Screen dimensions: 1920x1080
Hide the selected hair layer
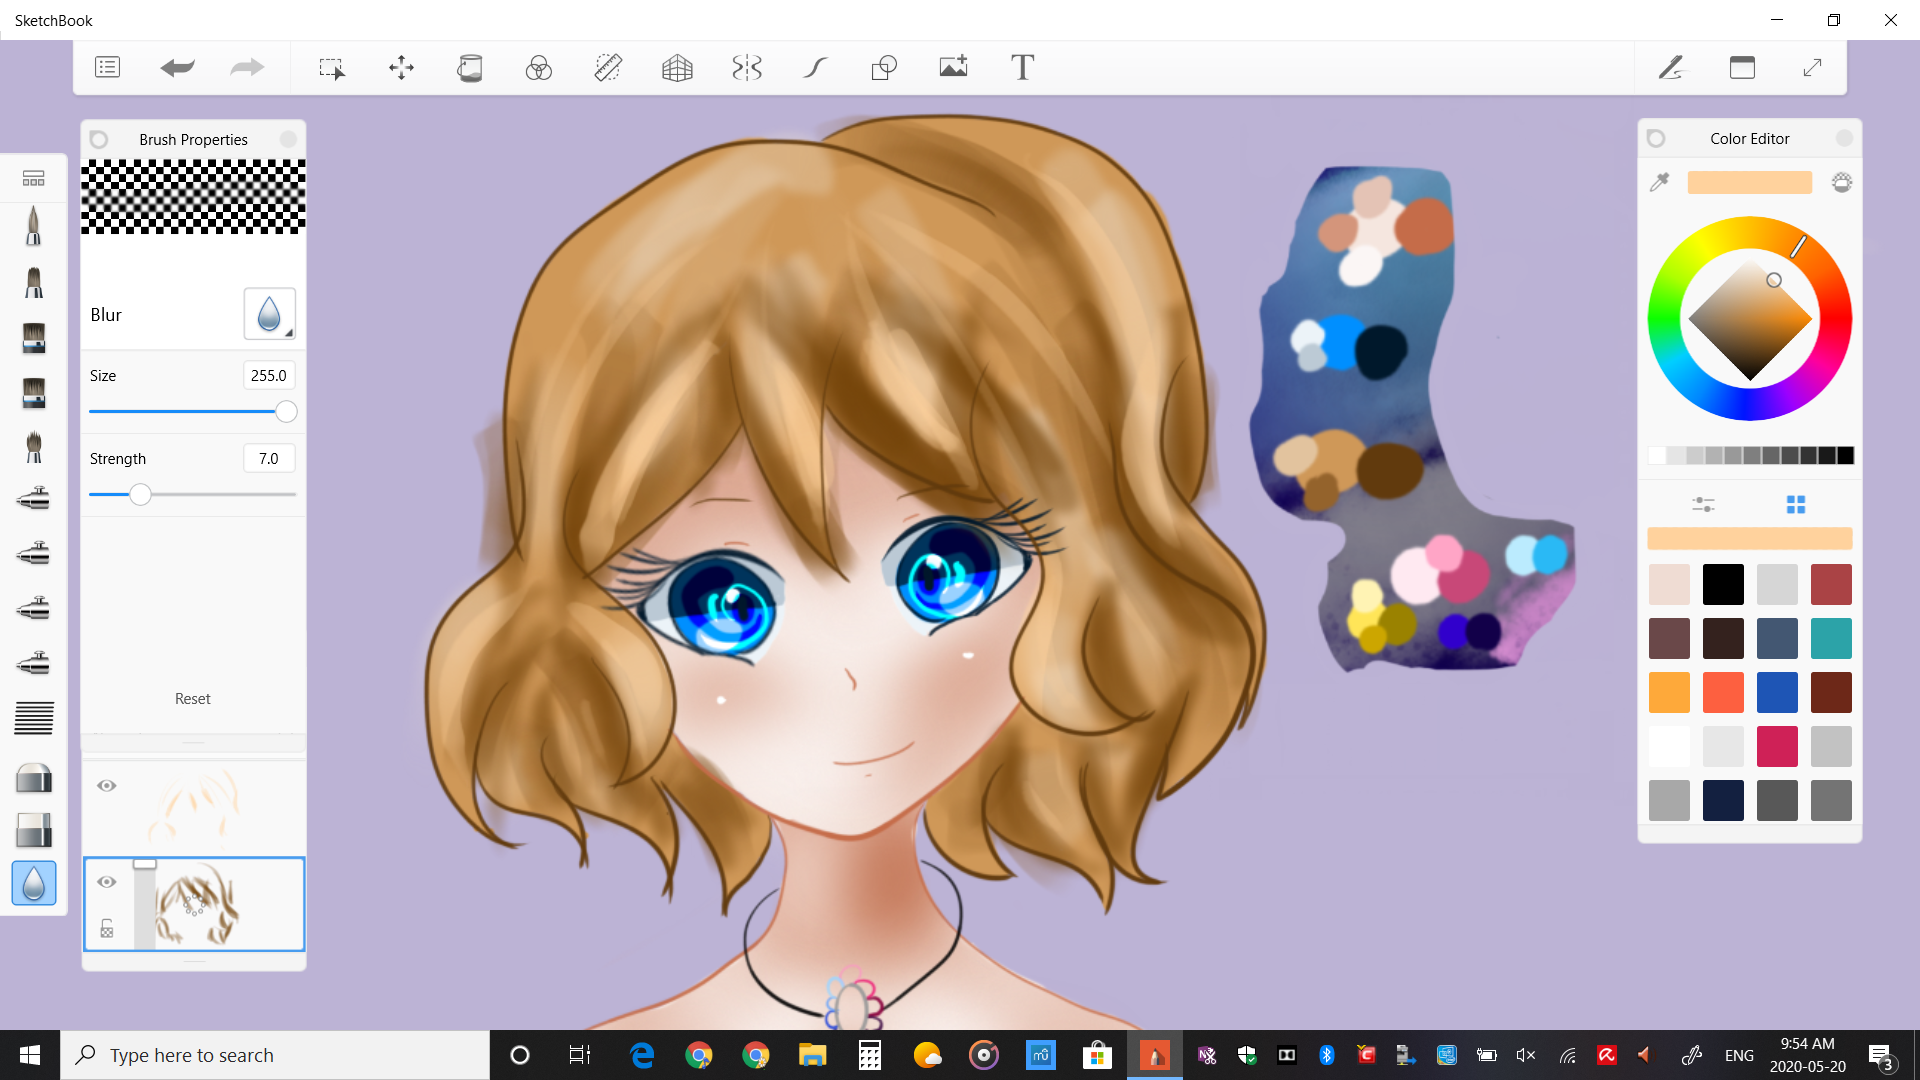click(107, 882)
